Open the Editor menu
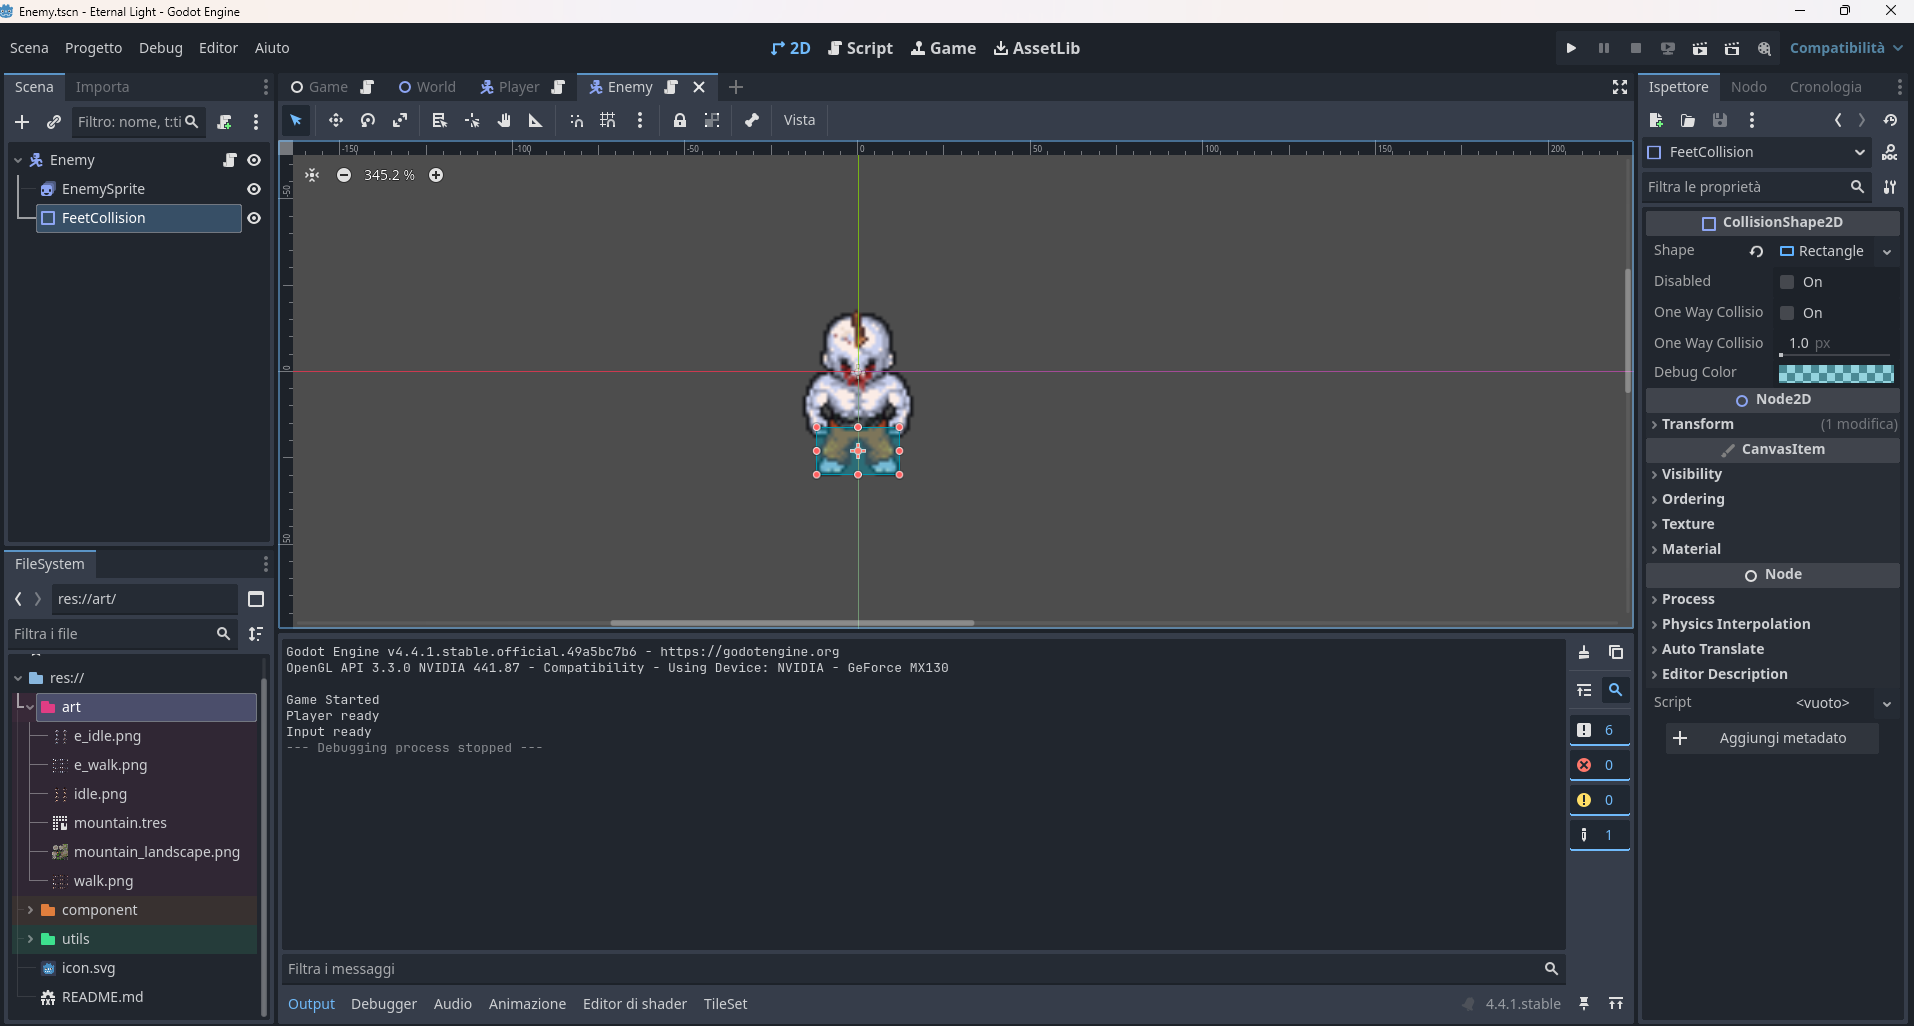This screenshot has height=1026, width=1914. pyautogui.click(x=218, y=48)
